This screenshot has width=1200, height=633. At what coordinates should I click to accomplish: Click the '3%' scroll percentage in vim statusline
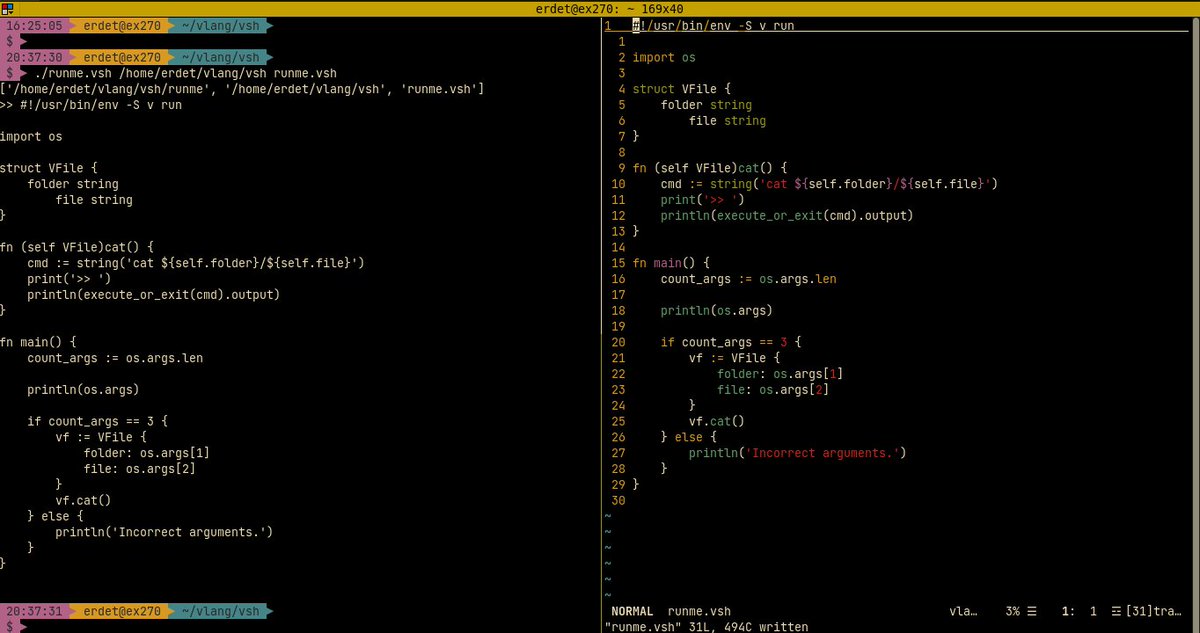click(x=1013, y=611)
